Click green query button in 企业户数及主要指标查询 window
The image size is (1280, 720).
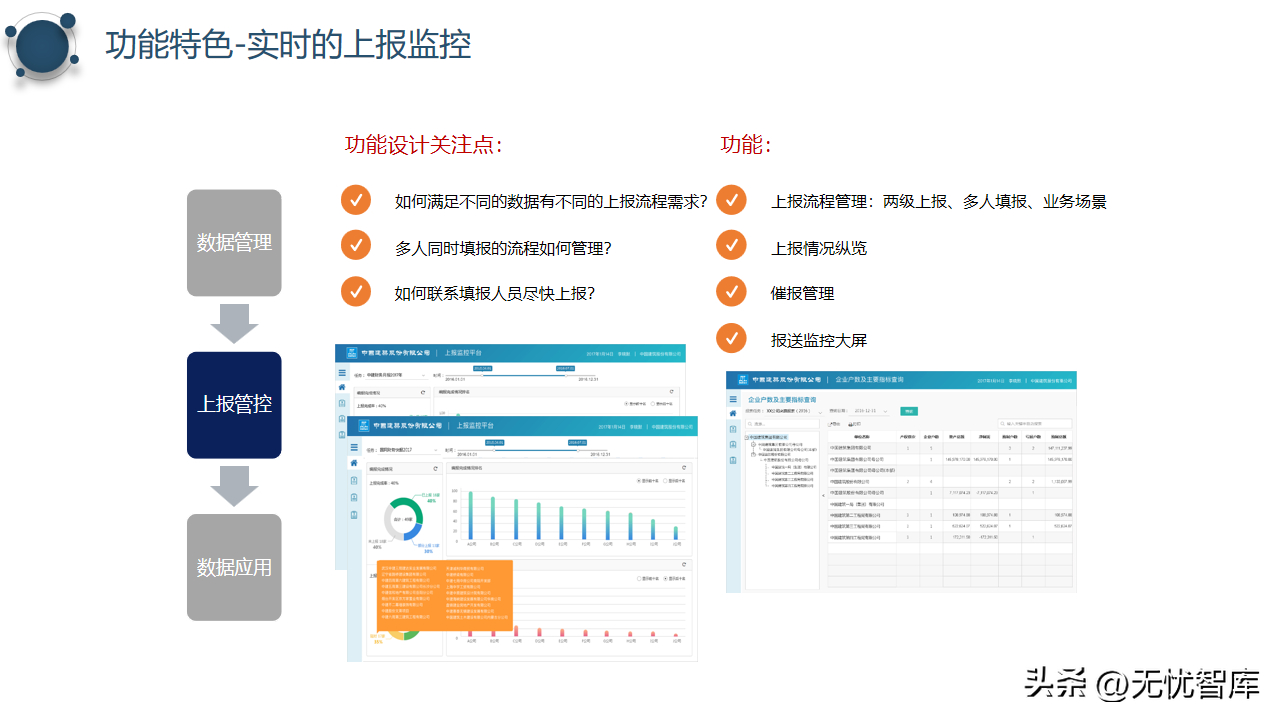pyautogui.click(x=909, y=411)
